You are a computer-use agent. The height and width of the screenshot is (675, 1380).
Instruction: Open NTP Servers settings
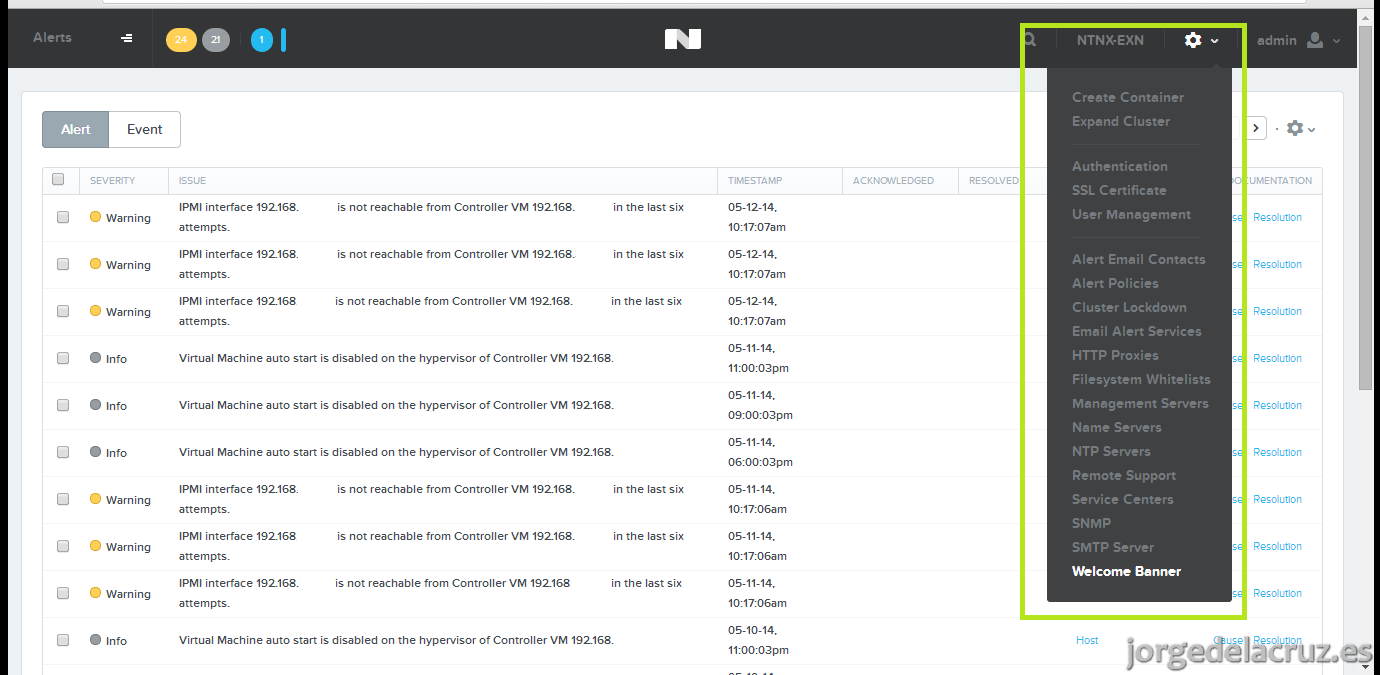pyautogui.click(x=1111, y=451)
